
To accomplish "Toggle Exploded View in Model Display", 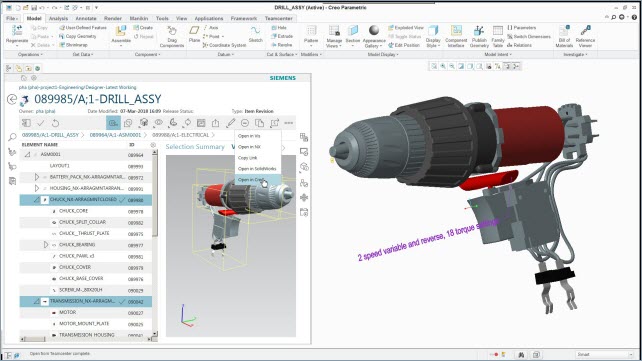I will [x=405, y=28].
